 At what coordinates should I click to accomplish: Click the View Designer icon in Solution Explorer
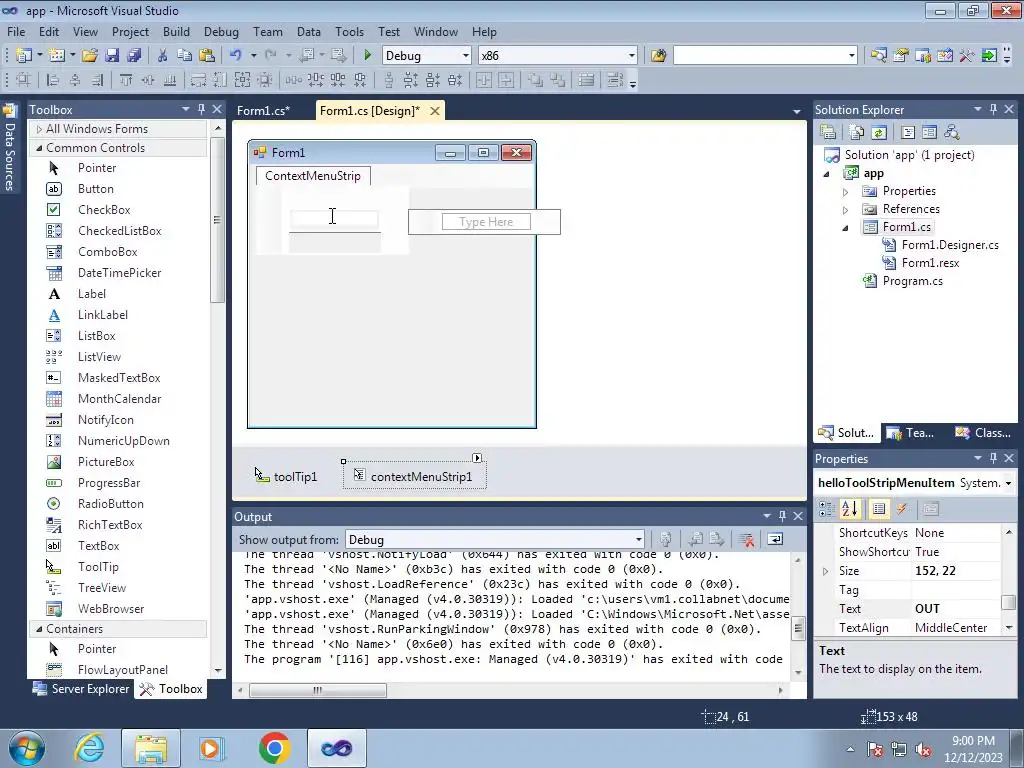click(x=929, y=133)
